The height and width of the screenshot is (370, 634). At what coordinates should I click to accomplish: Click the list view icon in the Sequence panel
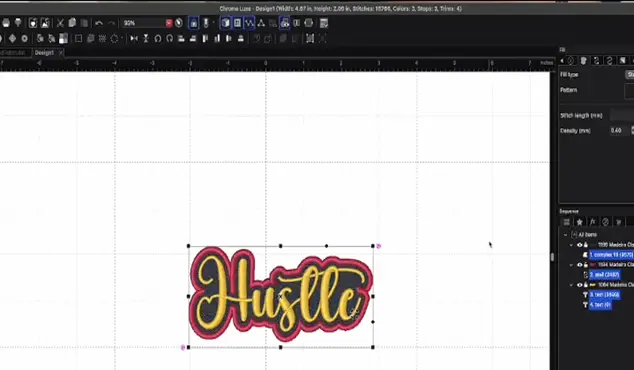click(x=566, y=222)
